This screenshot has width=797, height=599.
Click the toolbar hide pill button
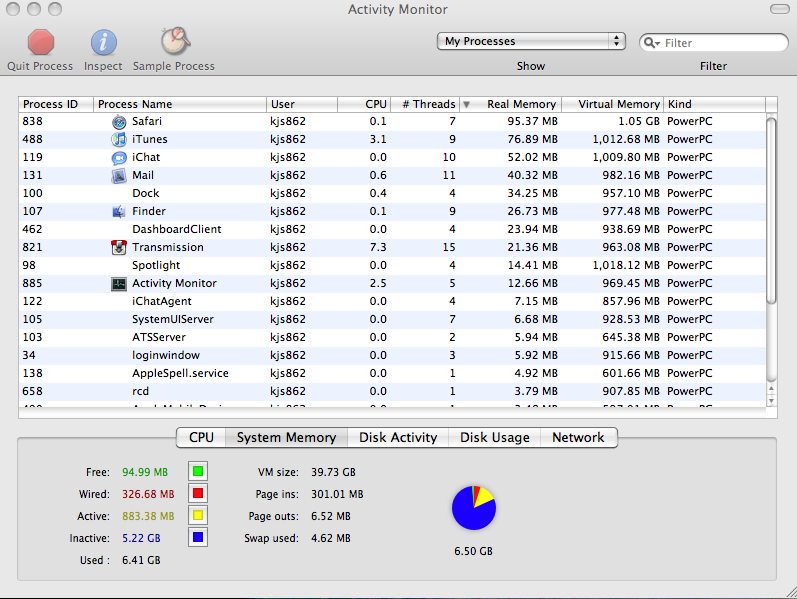click(779, 9)
